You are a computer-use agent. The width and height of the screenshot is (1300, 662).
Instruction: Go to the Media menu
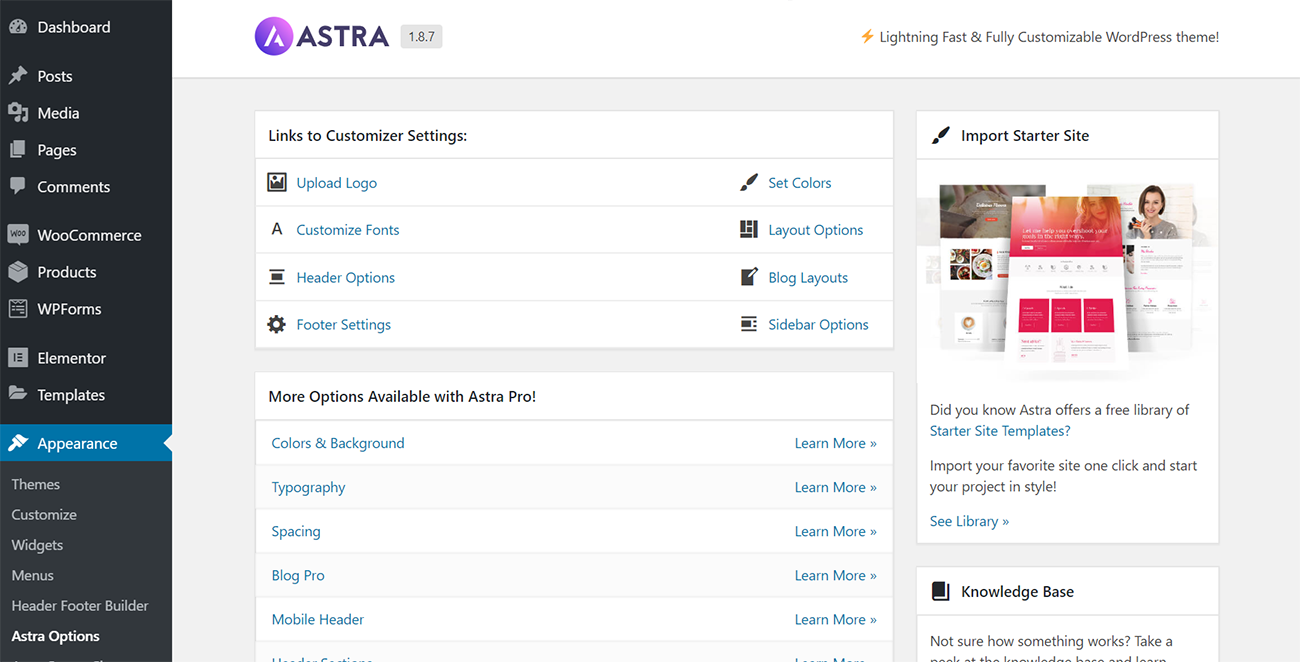(86, 113)
